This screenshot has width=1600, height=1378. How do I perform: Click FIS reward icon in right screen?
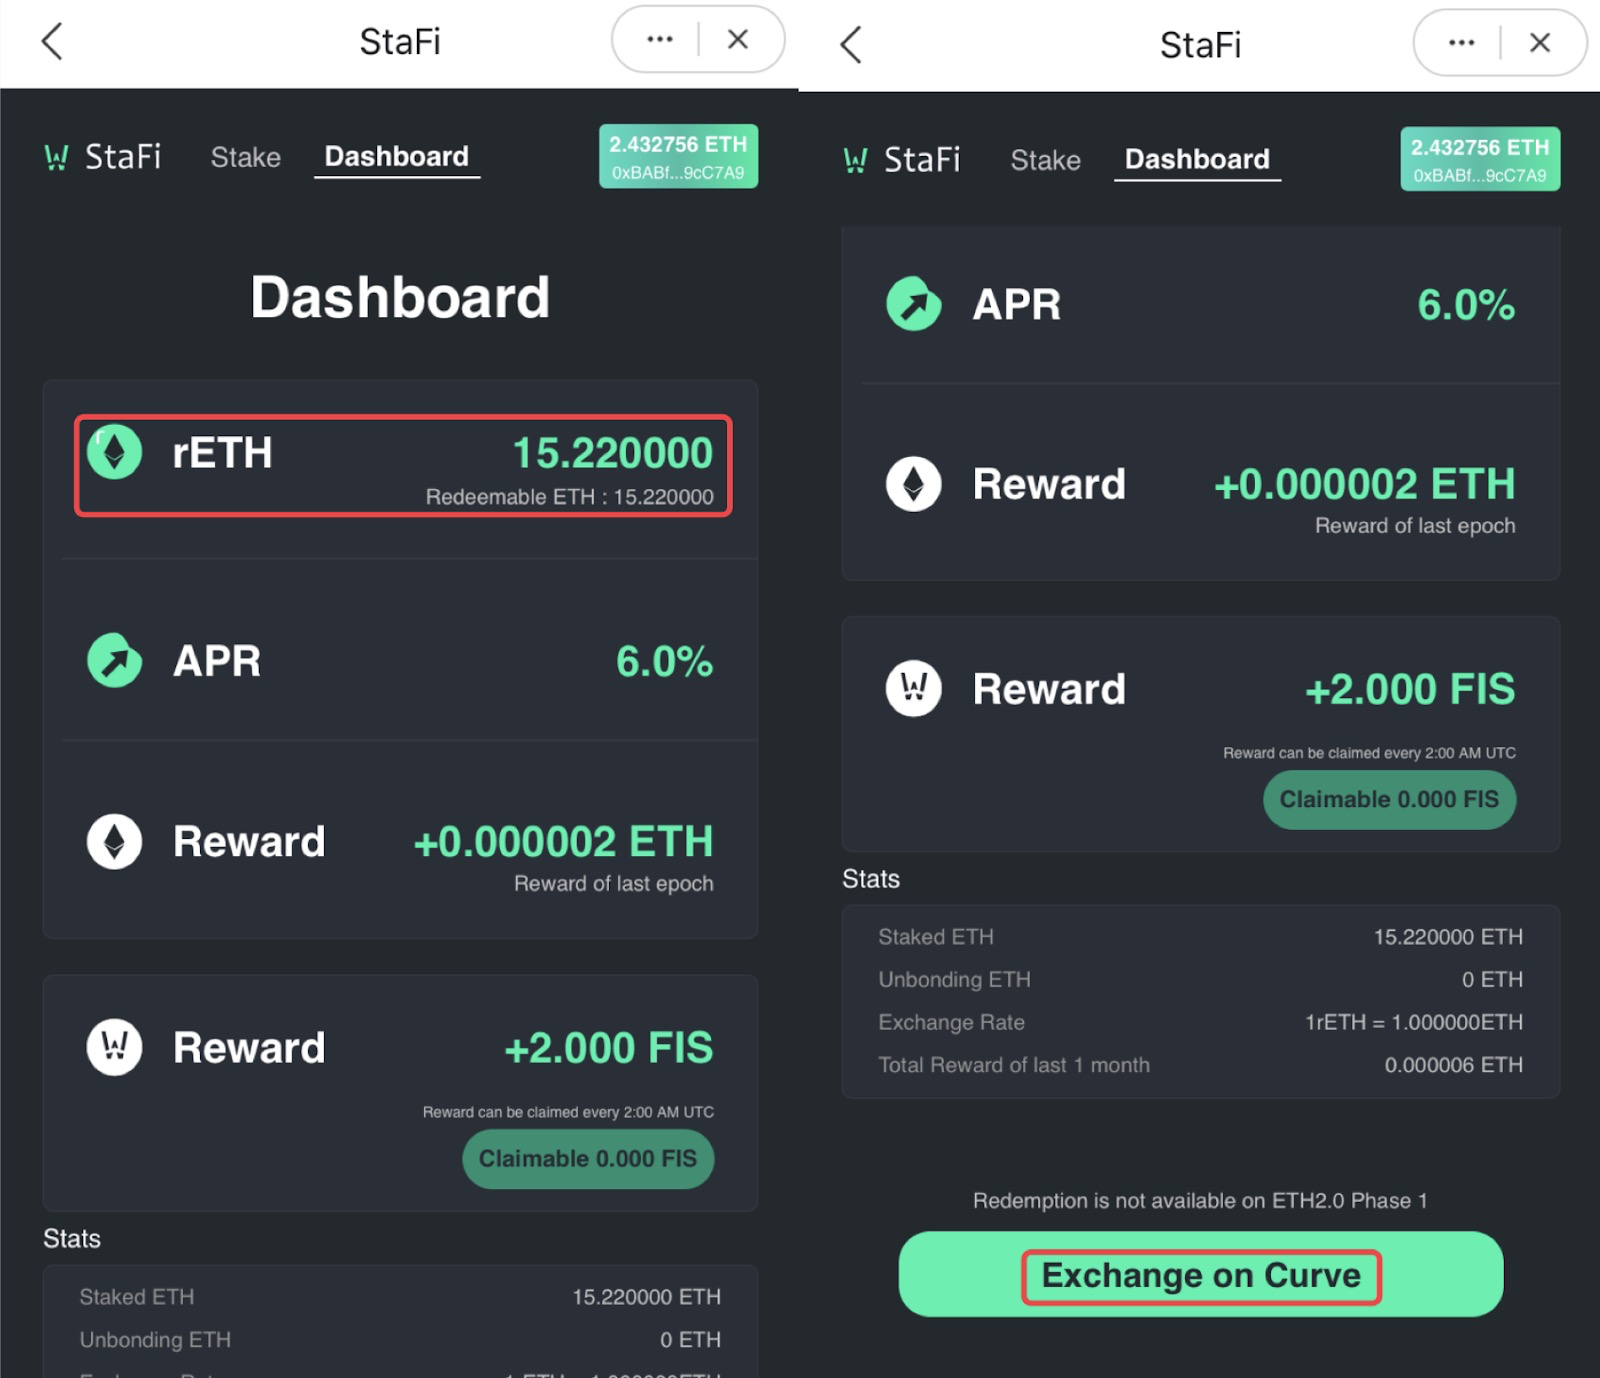[x=913, y=688]
